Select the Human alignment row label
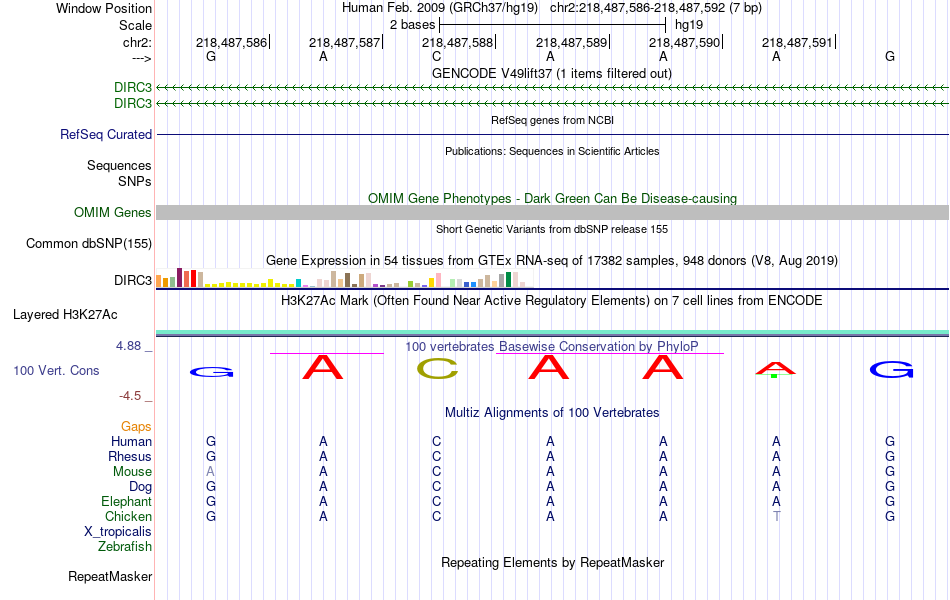This screenshot has height=600, width=950. pos(131,441)
